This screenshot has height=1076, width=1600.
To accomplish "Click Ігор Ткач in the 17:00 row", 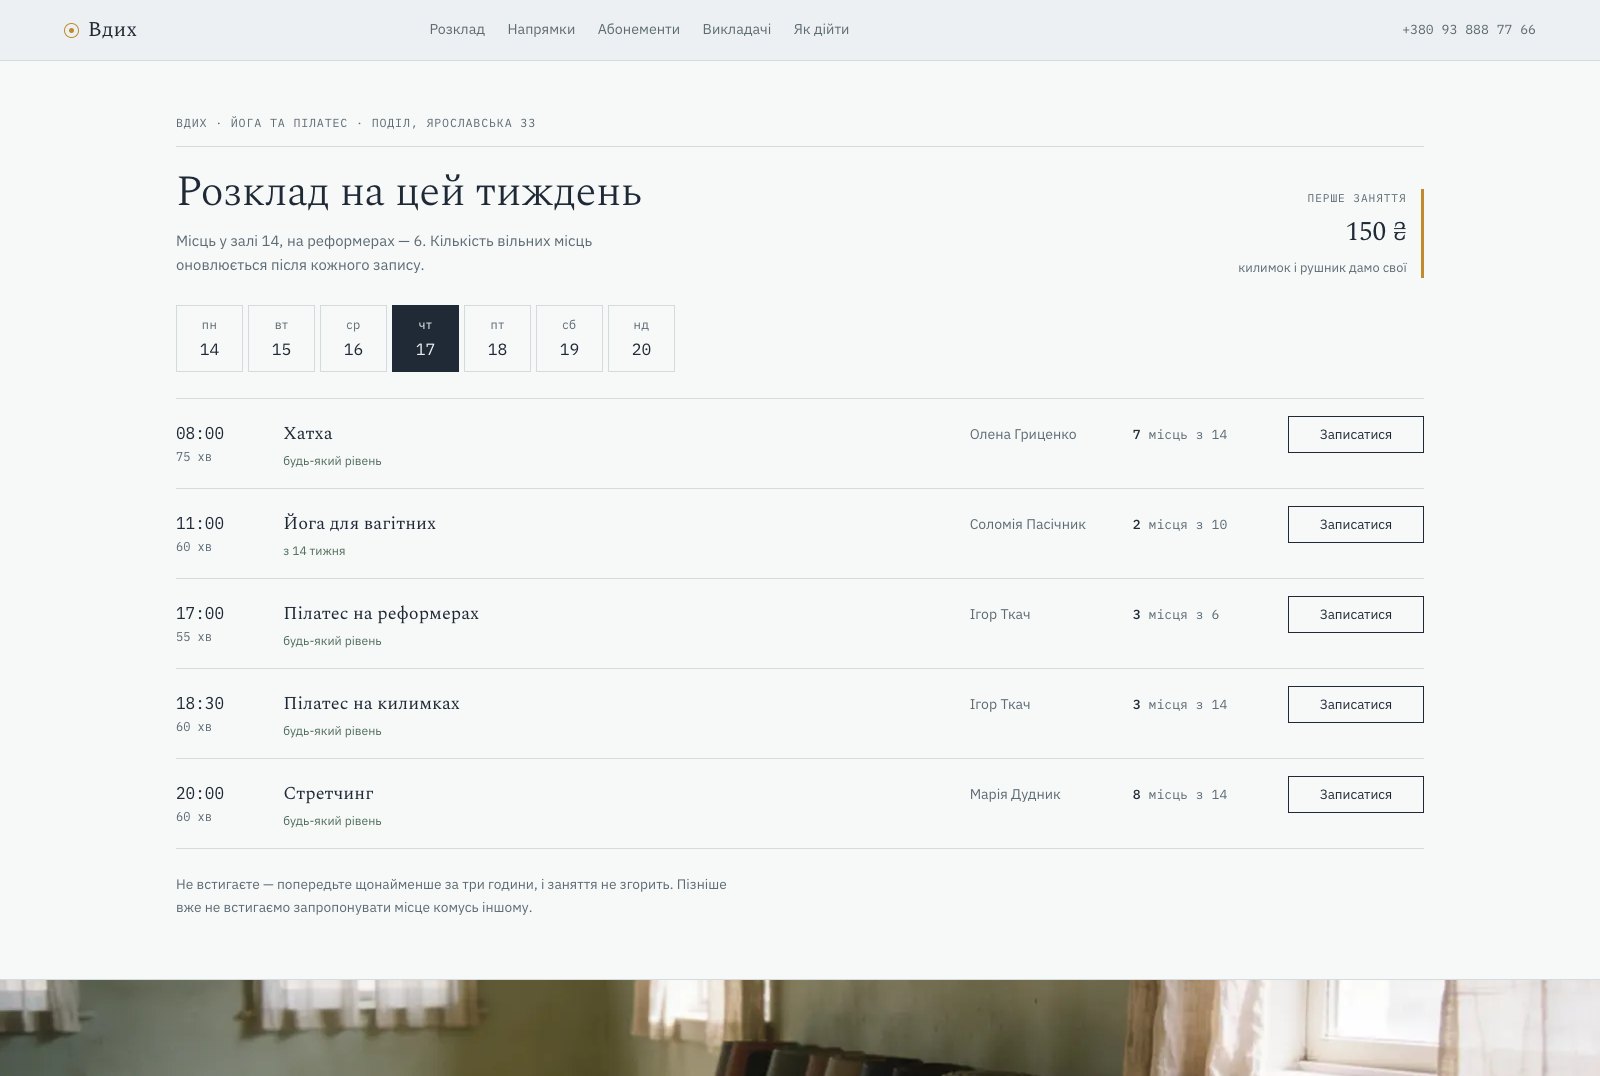I will pyautogui.click(x=1000, y=614).
